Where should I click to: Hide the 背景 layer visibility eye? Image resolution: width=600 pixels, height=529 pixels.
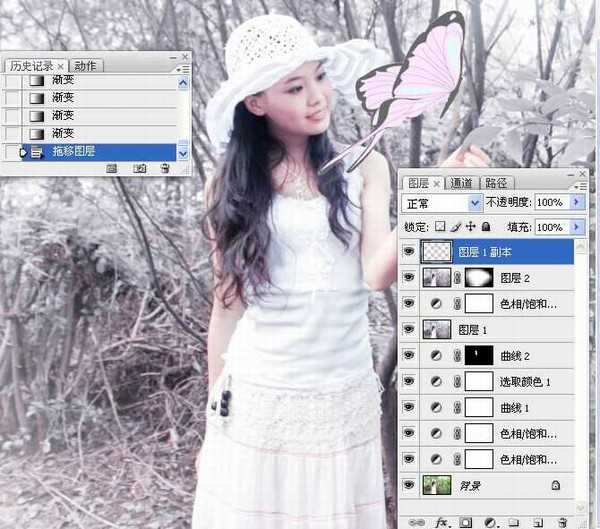pyautogui.click(x=408, y=485)
